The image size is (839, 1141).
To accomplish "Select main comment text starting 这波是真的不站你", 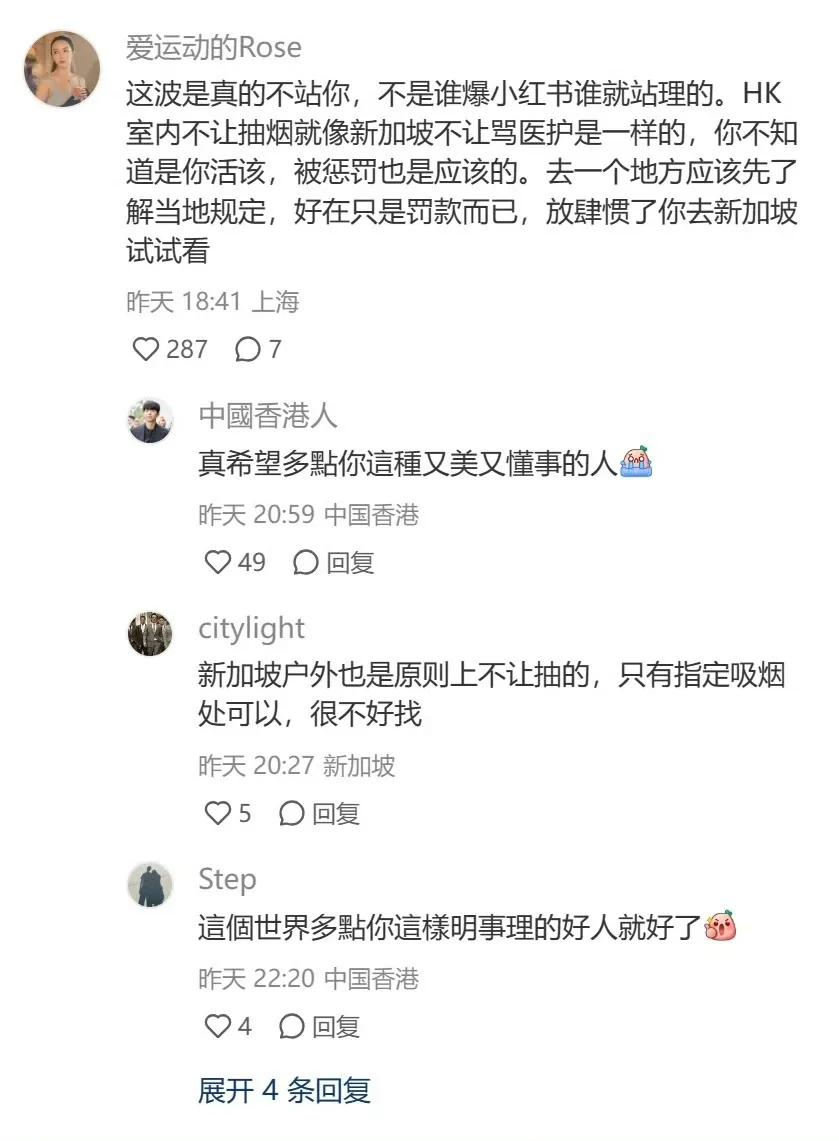I will tap(462, 172).
